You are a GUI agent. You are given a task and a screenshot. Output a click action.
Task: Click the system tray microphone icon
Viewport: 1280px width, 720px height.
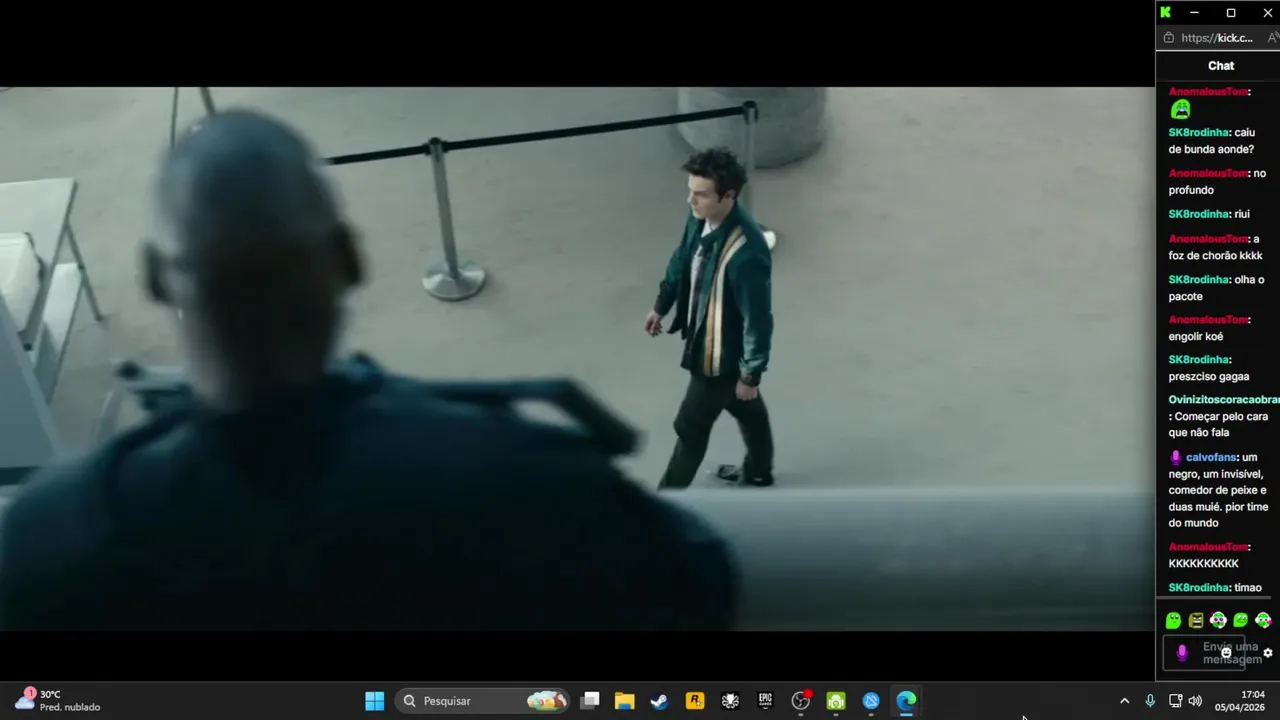pos(1150,701)
